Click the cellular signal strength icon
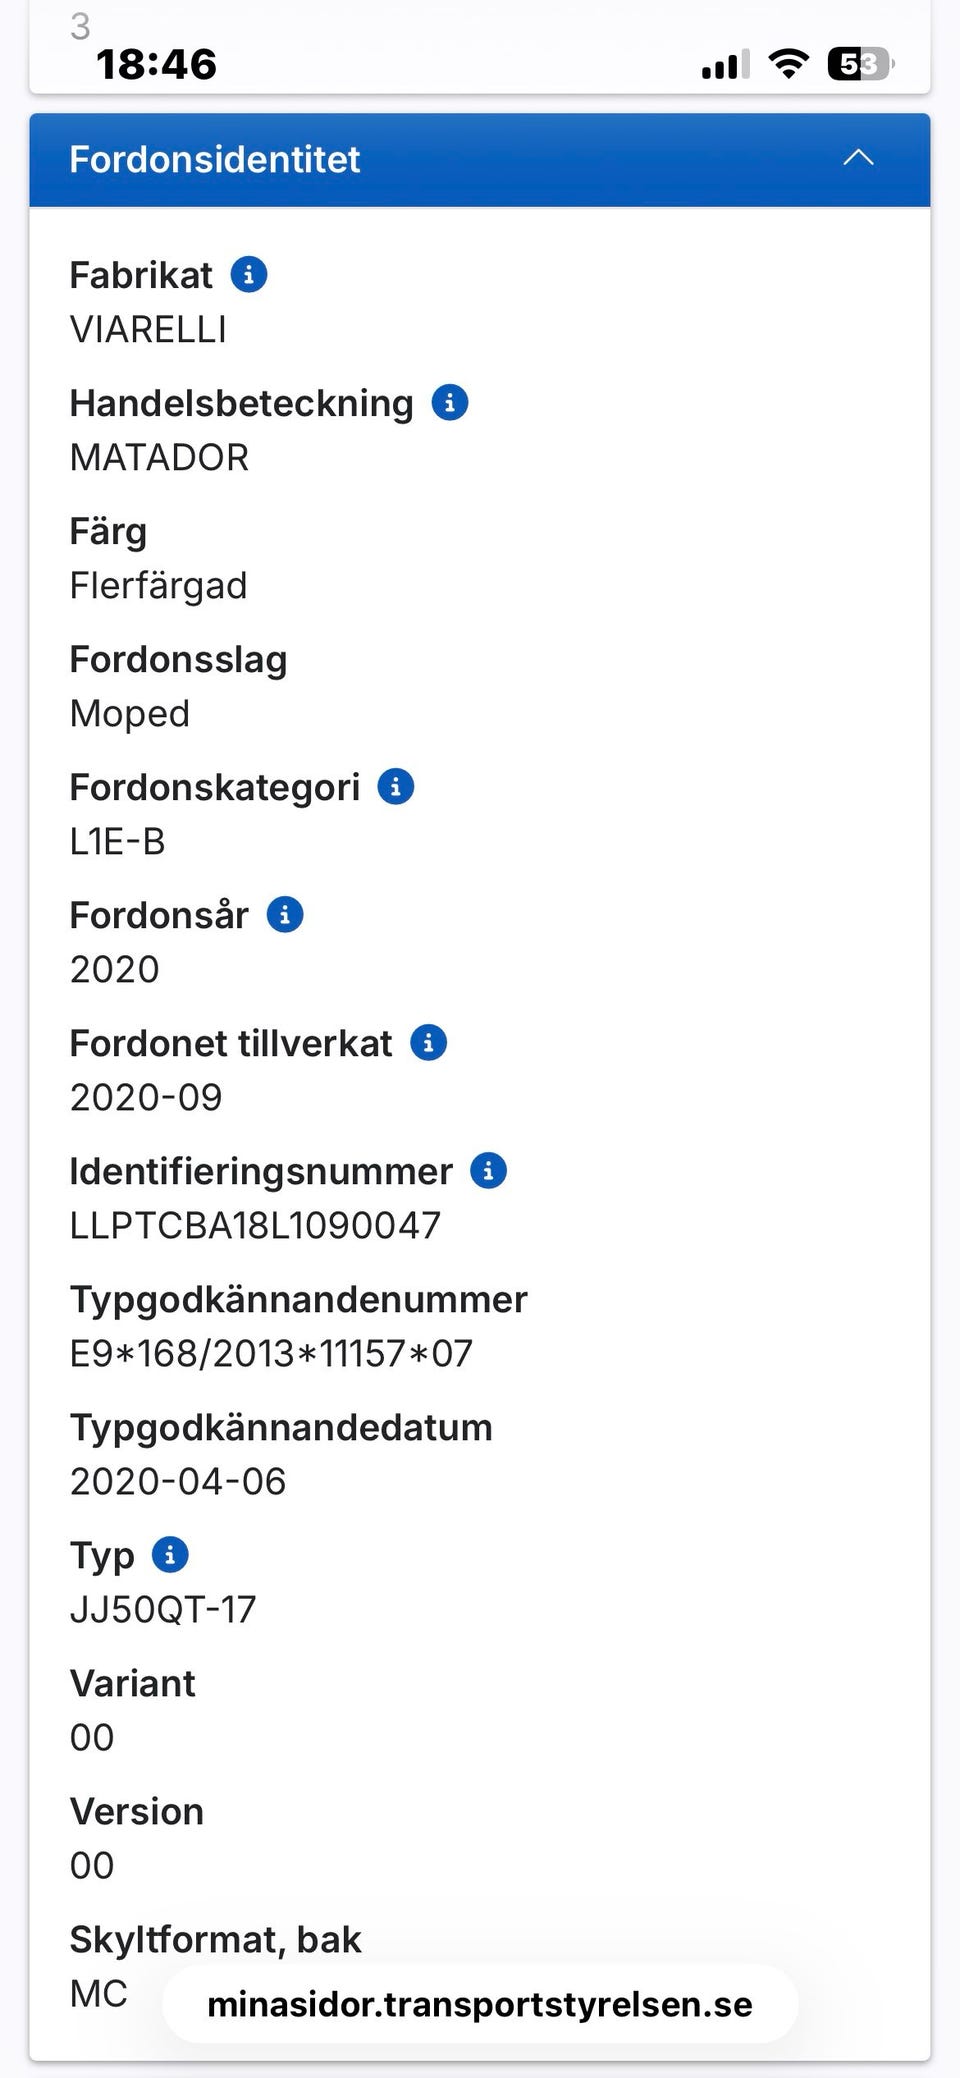Image resolution: width=960 pixels, height=2078 pixels. (725, 66)
